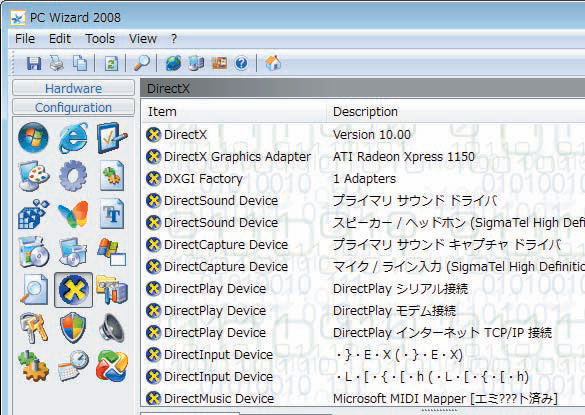
Task: Select the blue cubes registry icon
Action: 34,214
